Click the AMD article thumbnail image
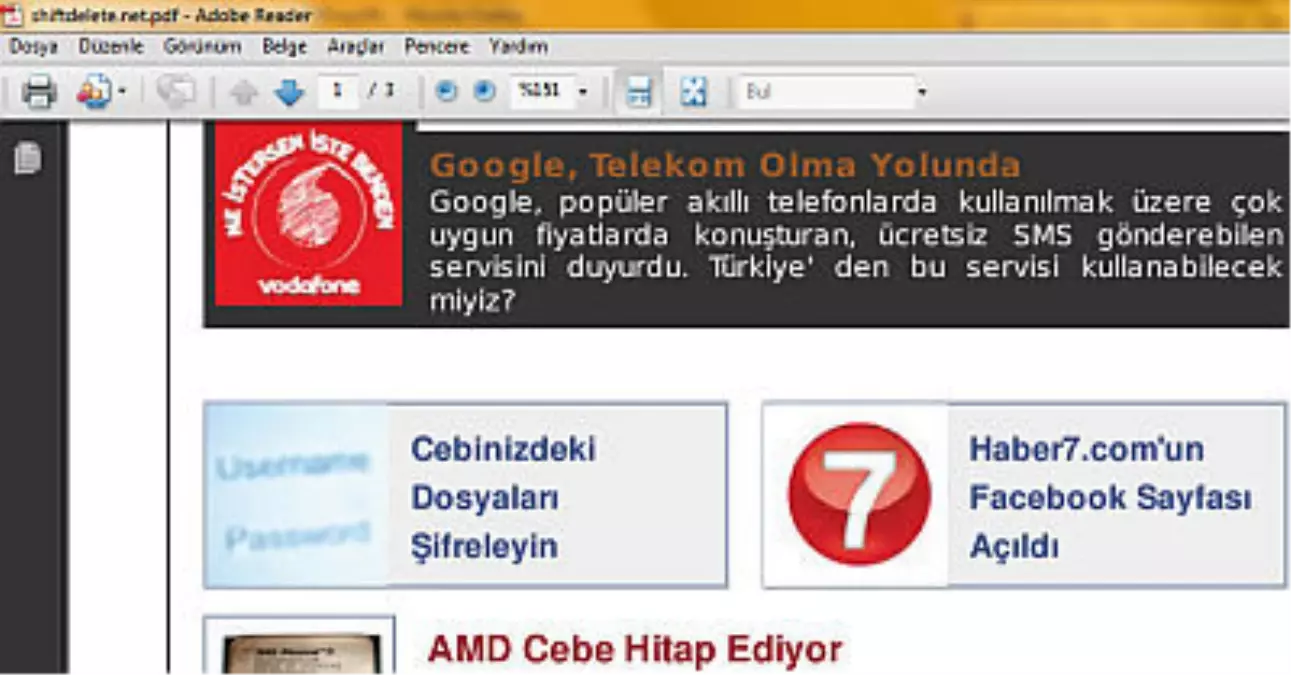 click(300, 647)
